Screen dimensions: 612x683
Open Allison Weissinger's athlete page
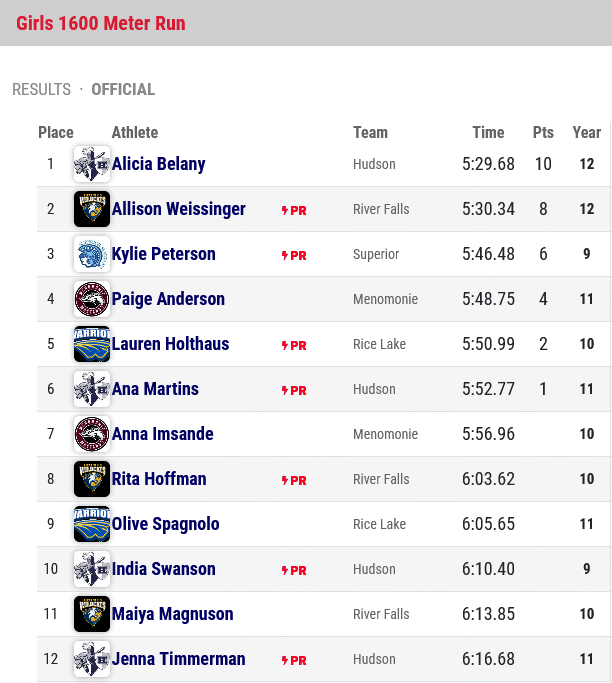click(x=179, y=209)
